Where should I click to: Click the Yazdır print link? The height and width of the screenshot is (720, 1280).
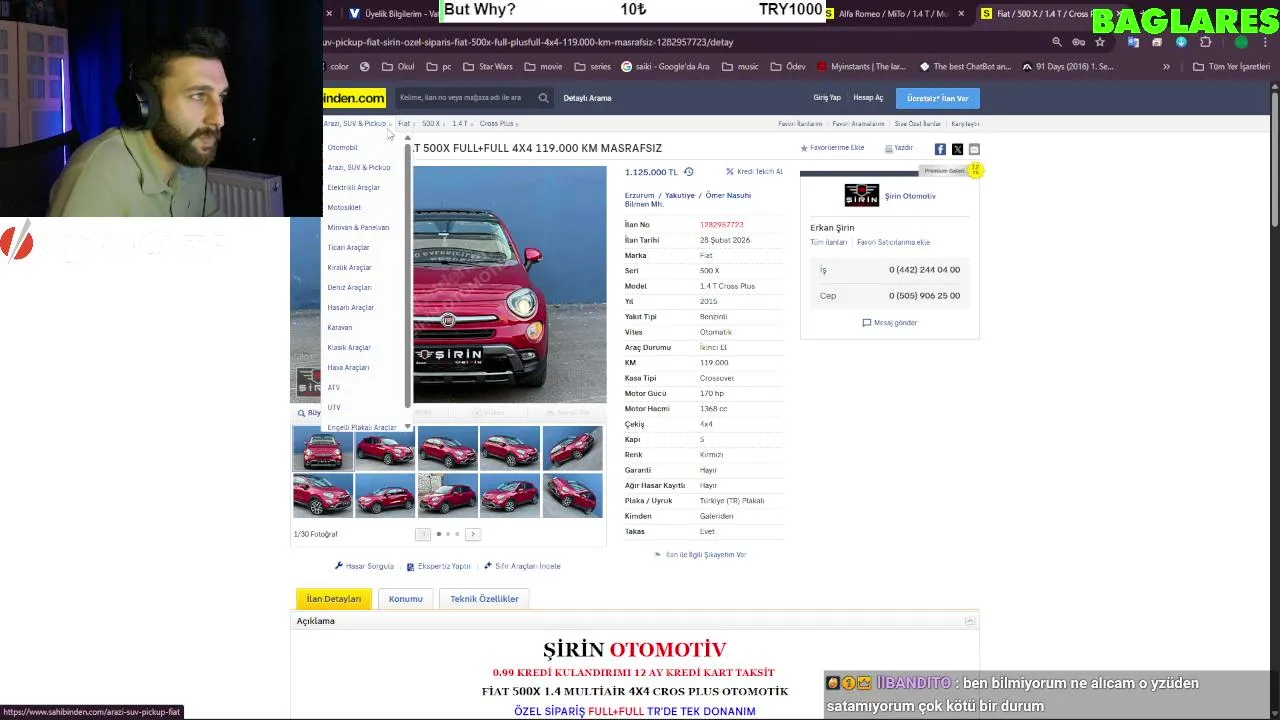pos(899,148)
